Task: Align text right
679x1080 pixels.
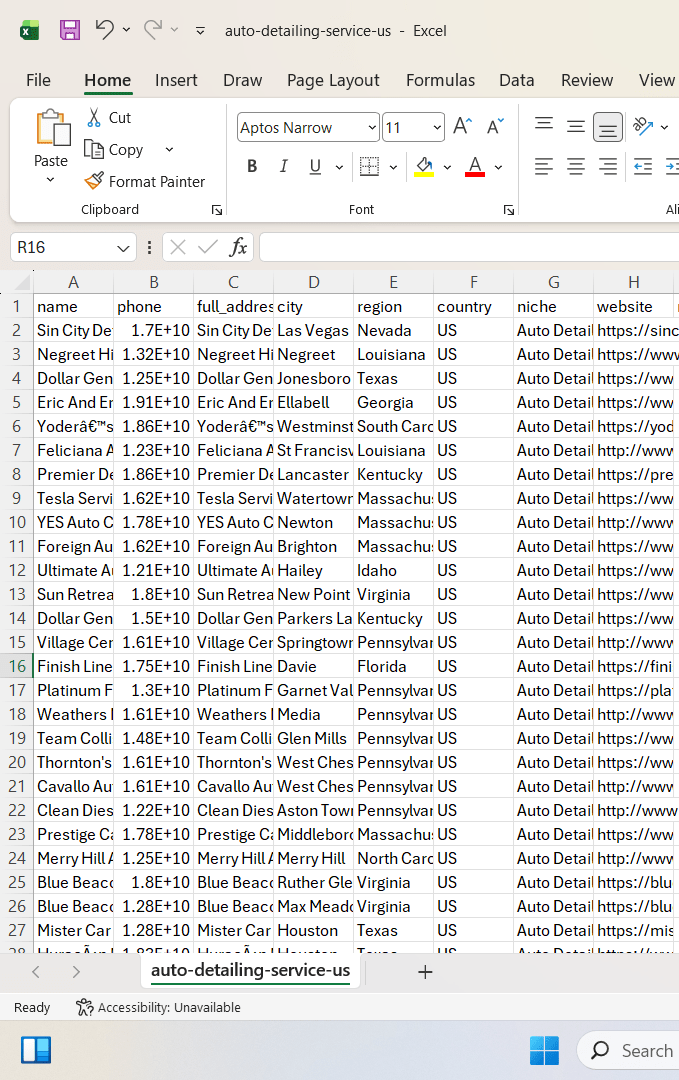Action: click(607, 166)
